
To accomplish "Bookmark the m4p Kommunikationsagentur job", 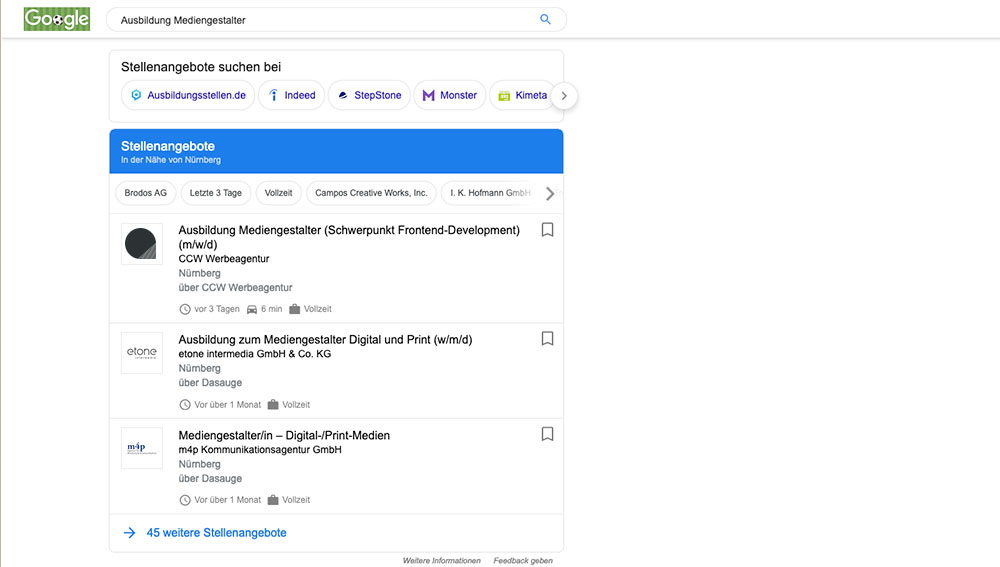I will pos(547,434).
